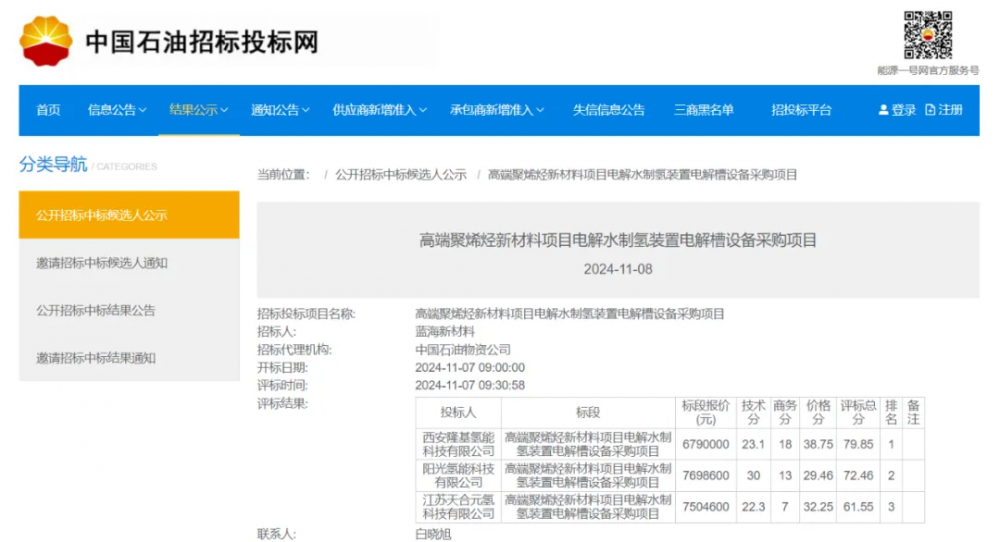Click the login user icon
Viewport: 1000px width, 542px height.
pos(883,110)
